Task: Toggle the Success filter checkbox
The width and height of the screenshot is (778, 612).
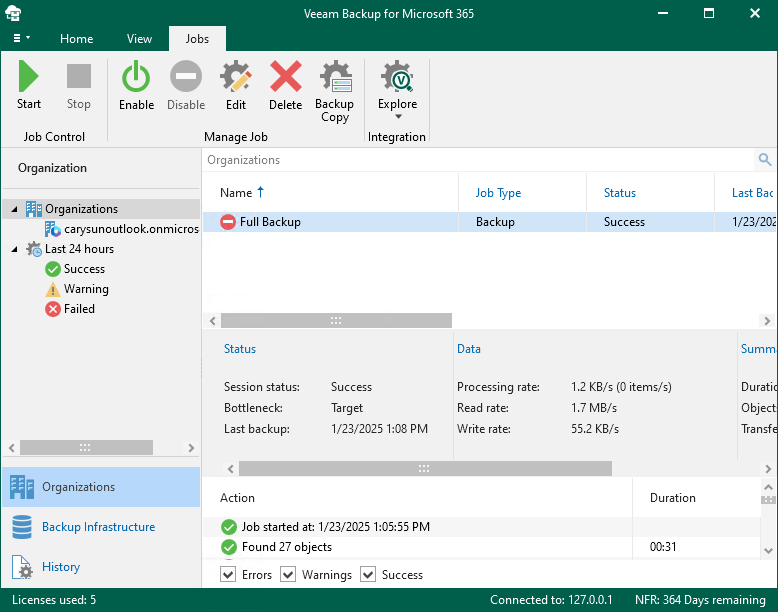Action: (368, 574)
